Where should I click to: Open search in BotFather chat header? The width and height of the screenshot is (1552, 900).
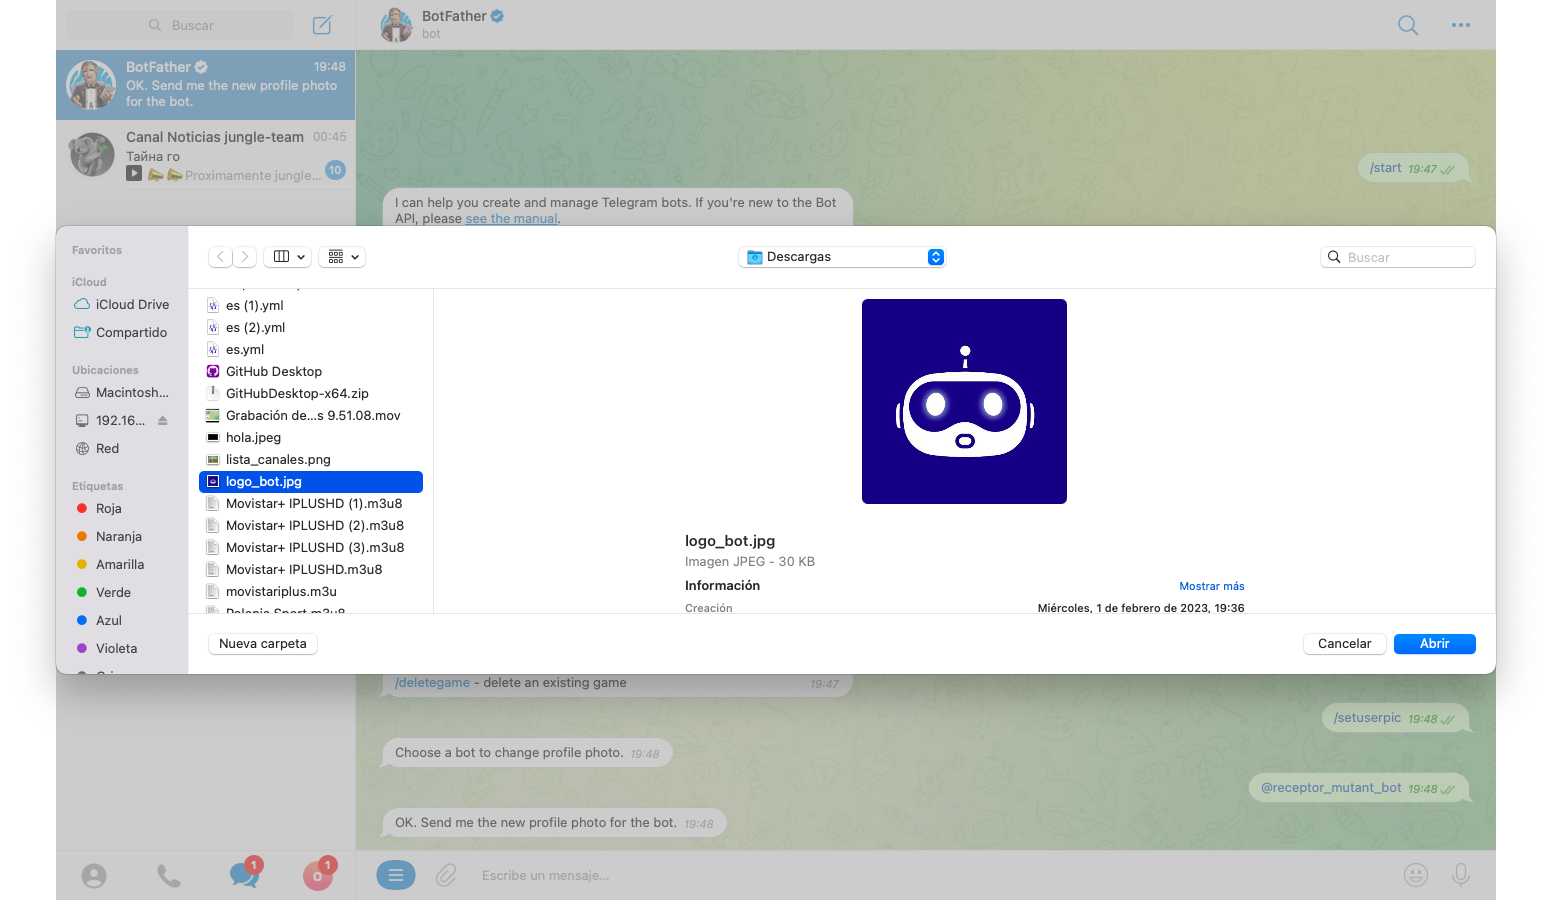1407,25
